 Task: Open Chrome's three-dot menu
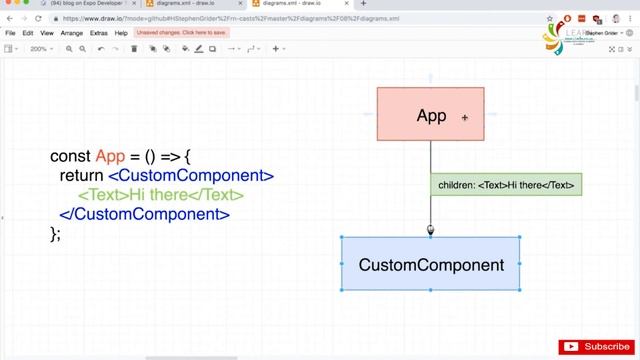631,19
